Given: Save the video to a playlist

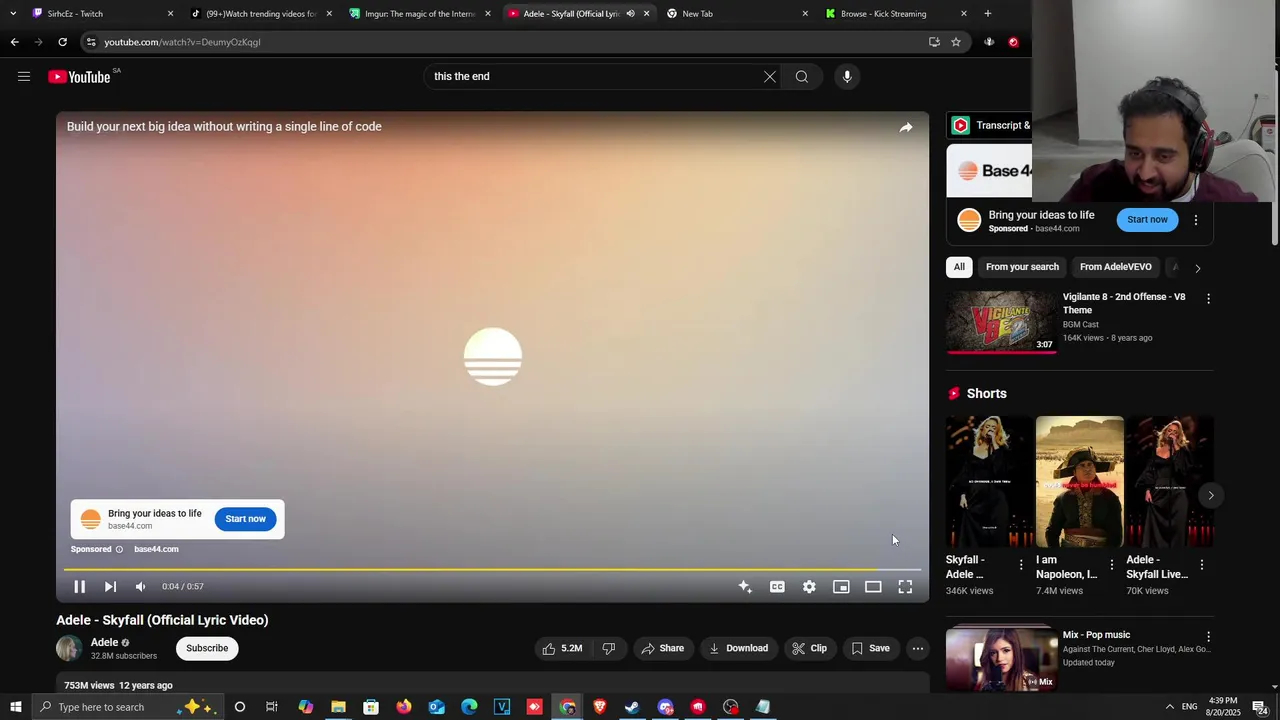Looking at the screenshot, I should point(870,648).
